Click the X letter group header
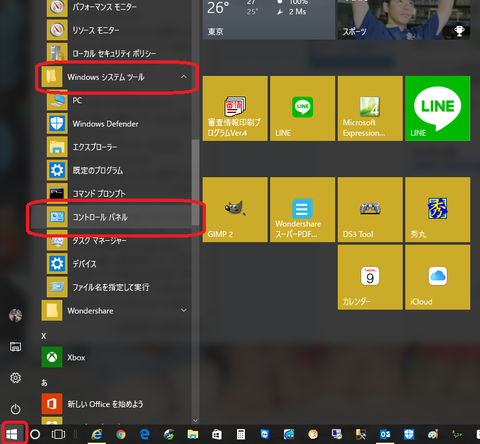This screenshot has height=444, width=480. coord(44,336)
